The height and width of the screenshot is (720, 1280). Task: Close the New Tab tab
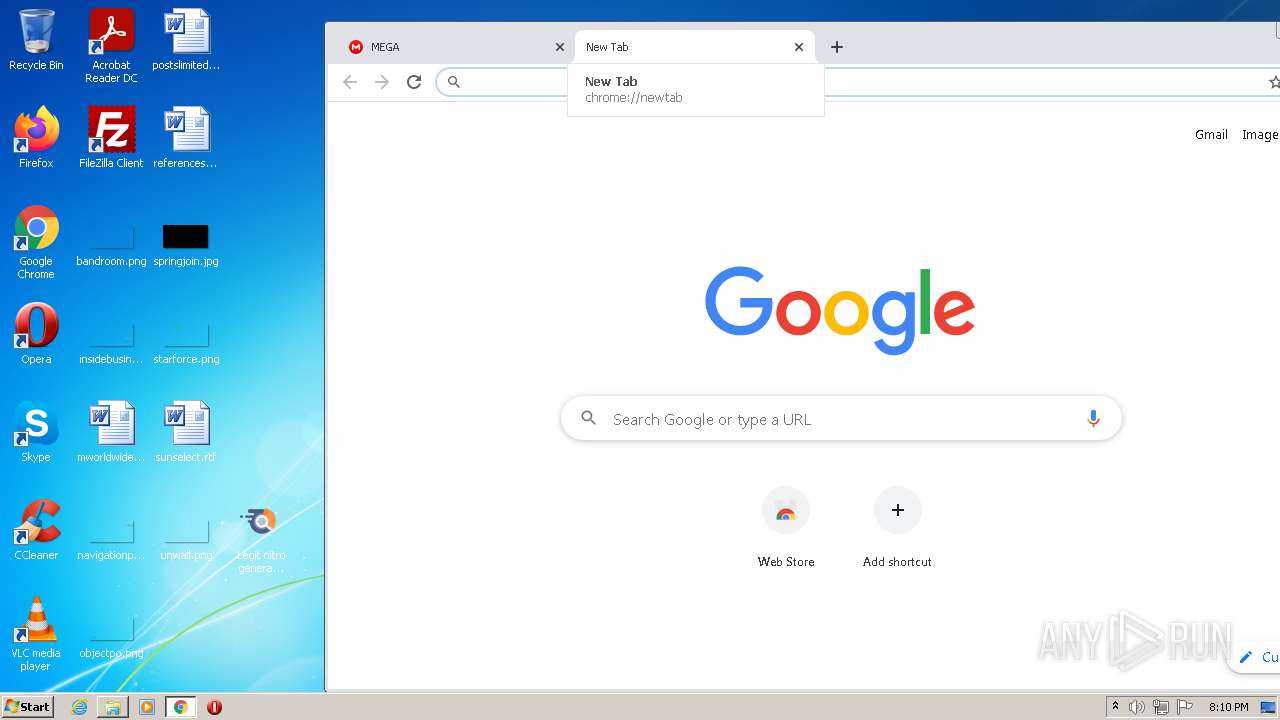799,47
